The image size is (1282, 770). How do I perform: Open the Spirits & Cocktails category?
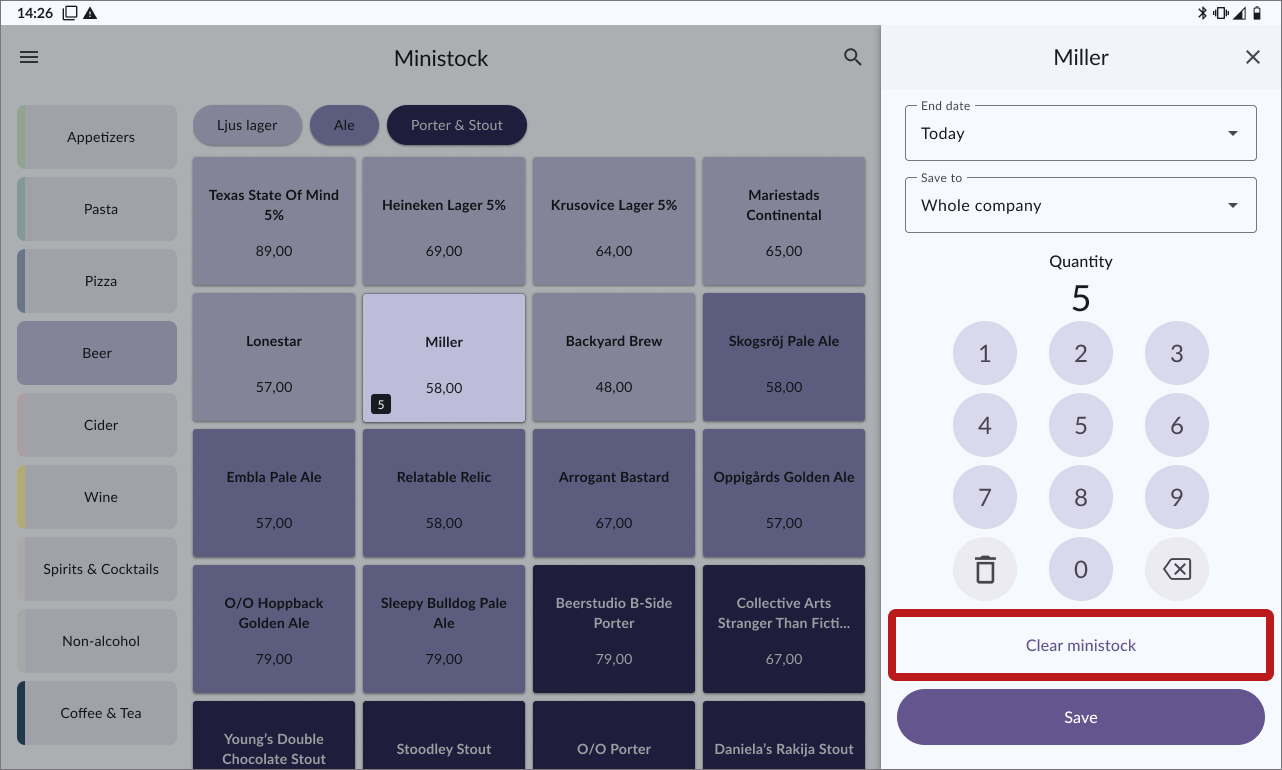97,569
